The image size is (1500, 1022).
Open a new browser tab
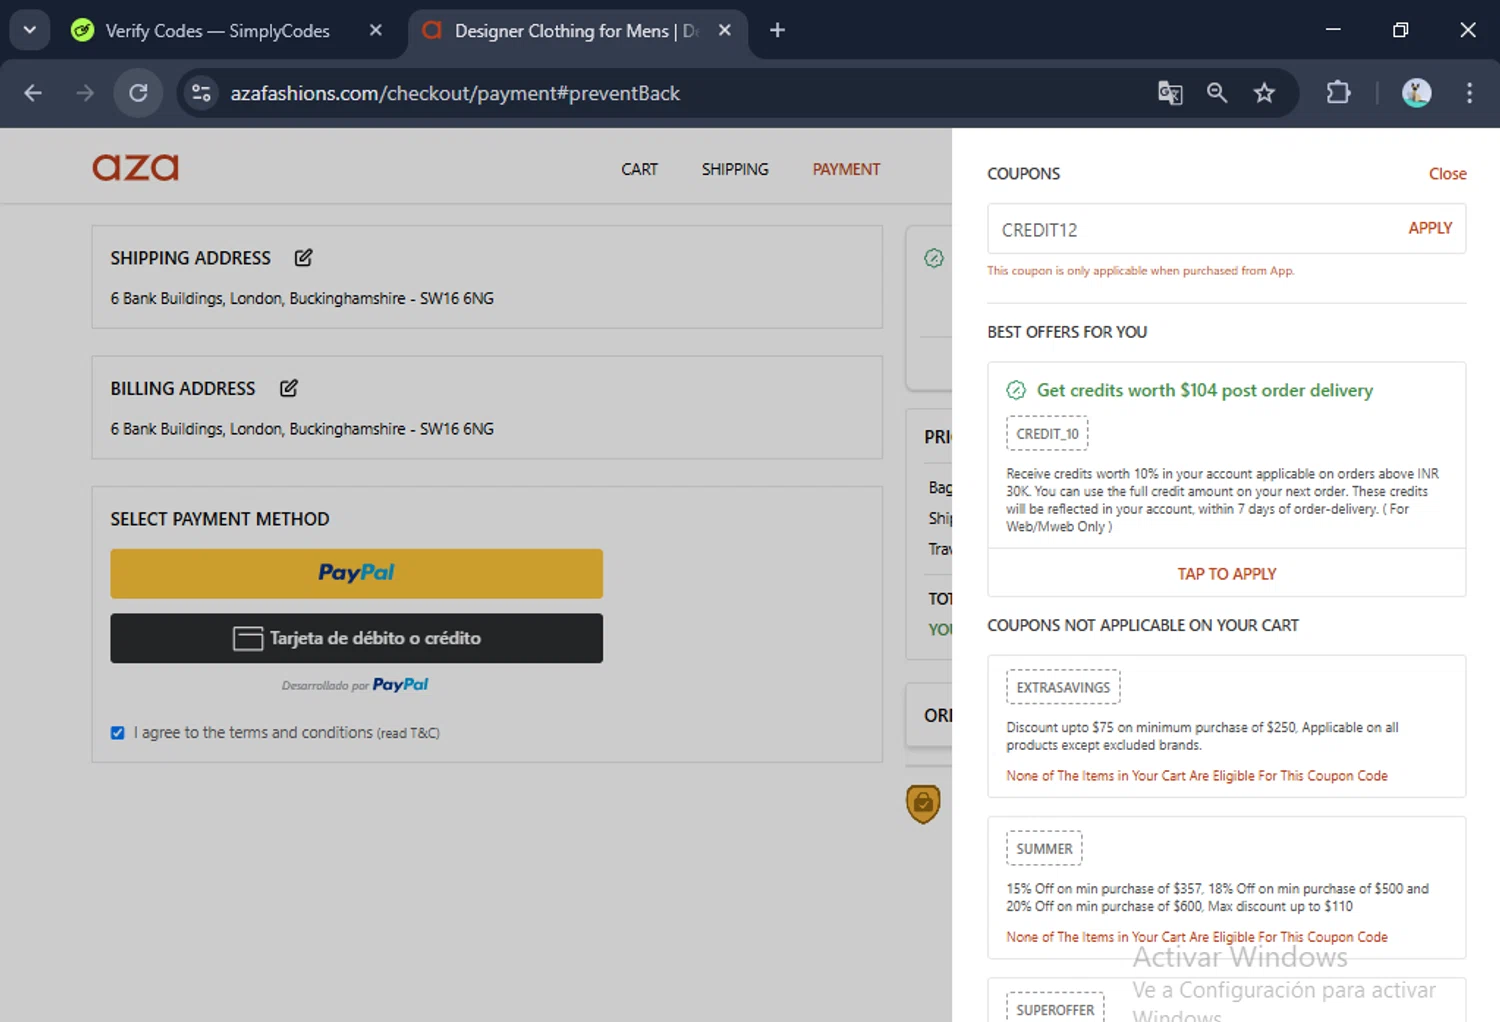[777, 30]
